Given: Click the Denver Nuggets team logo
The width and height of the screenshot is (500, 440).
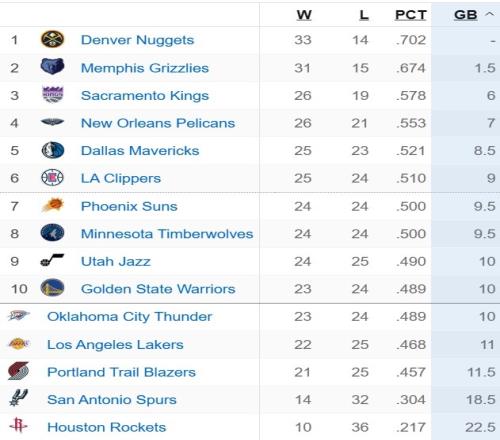Looking at the screenshot, I should pos(52,39).
